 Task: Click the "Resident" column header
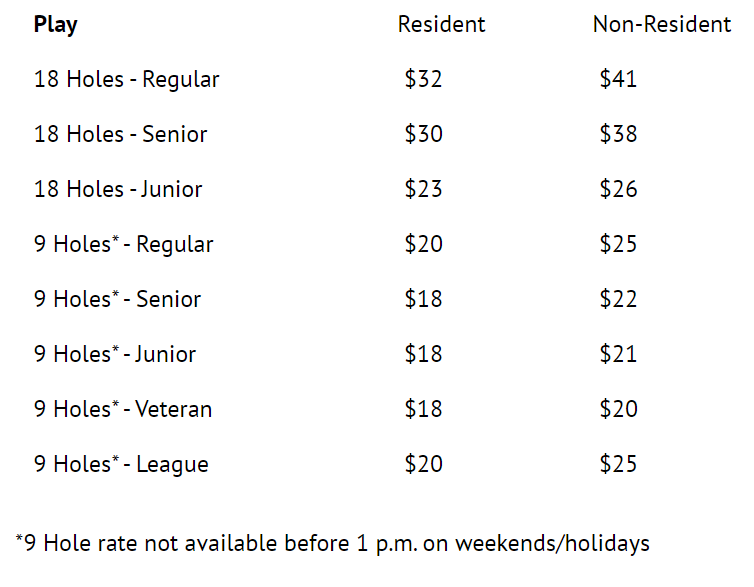pos(441,25)
